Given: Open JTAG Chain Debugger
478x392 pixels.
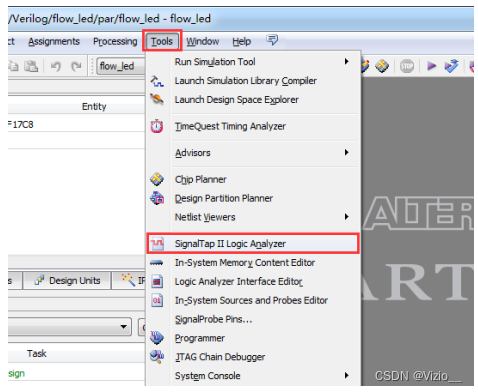Looking at the screenshot, I should tap(253, 357).
